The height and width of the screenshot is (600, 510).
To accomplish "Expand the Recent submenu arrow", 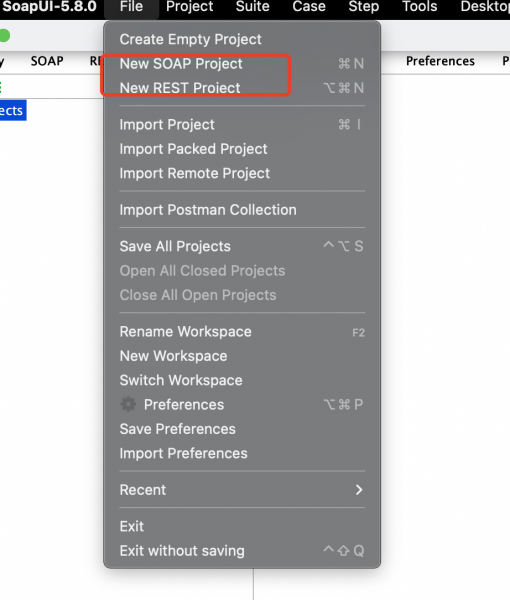I will click(x=359, y=490).
